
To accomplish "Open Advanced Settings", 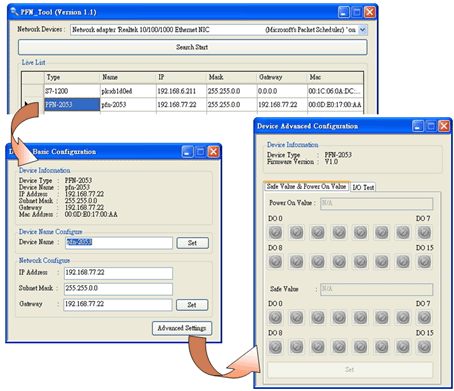I will pyautogui.click(x=182, y=328).
